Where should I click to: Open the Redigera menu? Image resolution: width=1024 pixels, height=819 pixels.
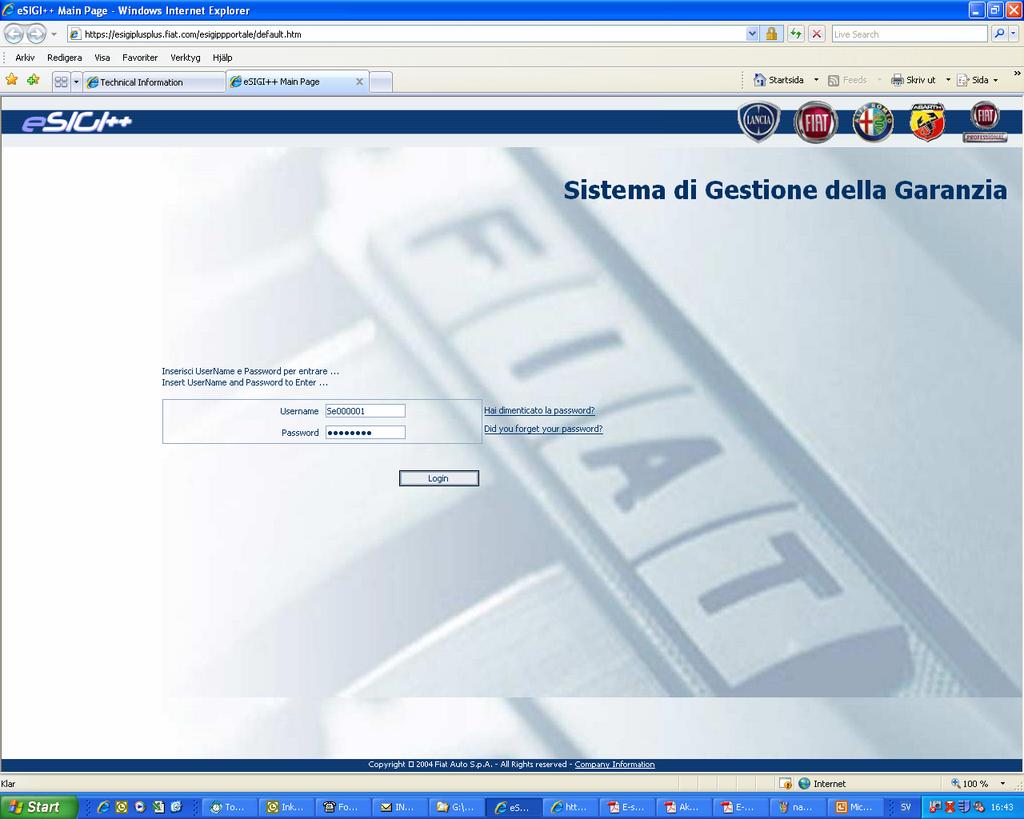click(x=65, y=57)
